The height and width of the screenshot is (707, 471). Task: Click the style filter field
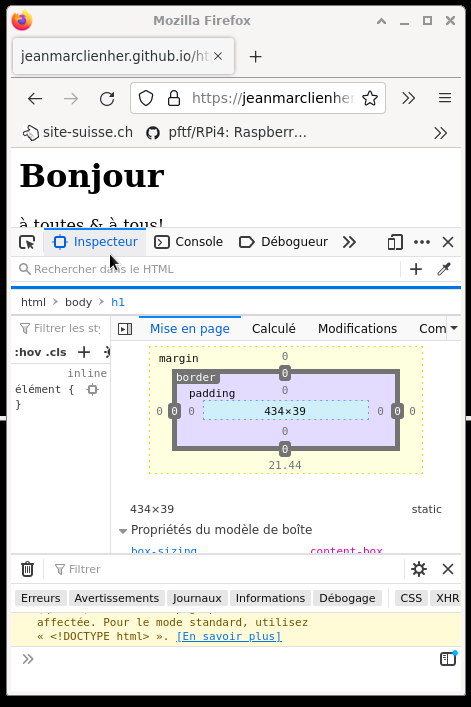(61, 328)
